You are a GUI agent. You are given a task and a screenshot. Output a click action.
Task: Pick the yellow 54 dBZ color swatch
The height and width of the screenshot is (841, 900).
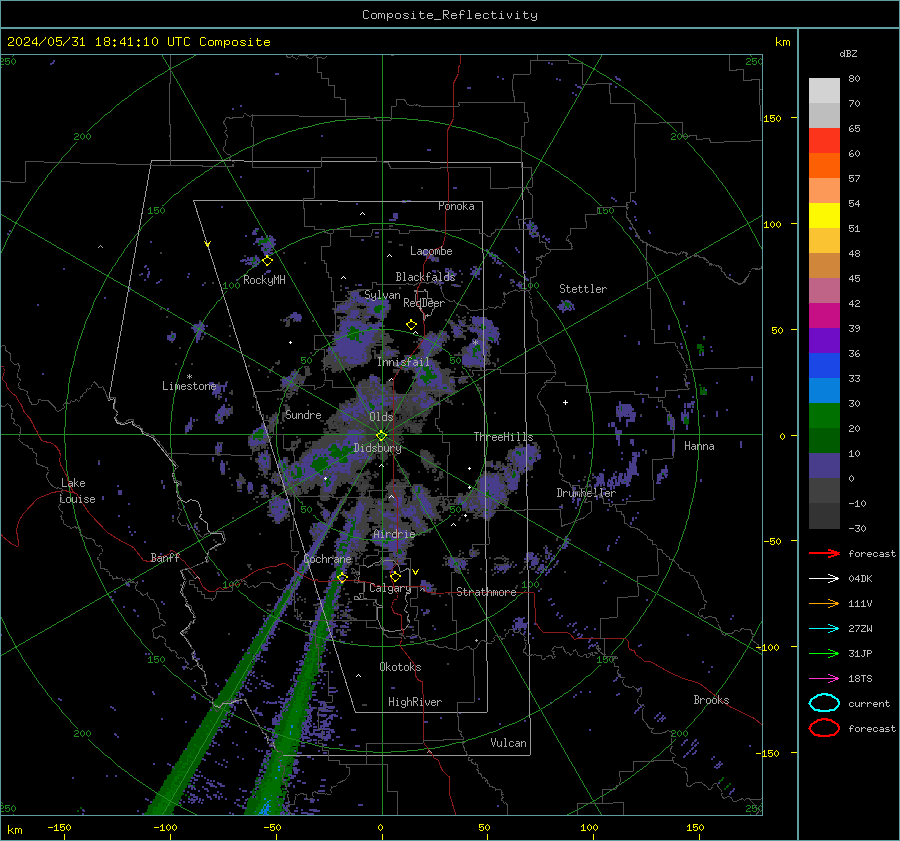pyautogui.click(x=824, y=215)
